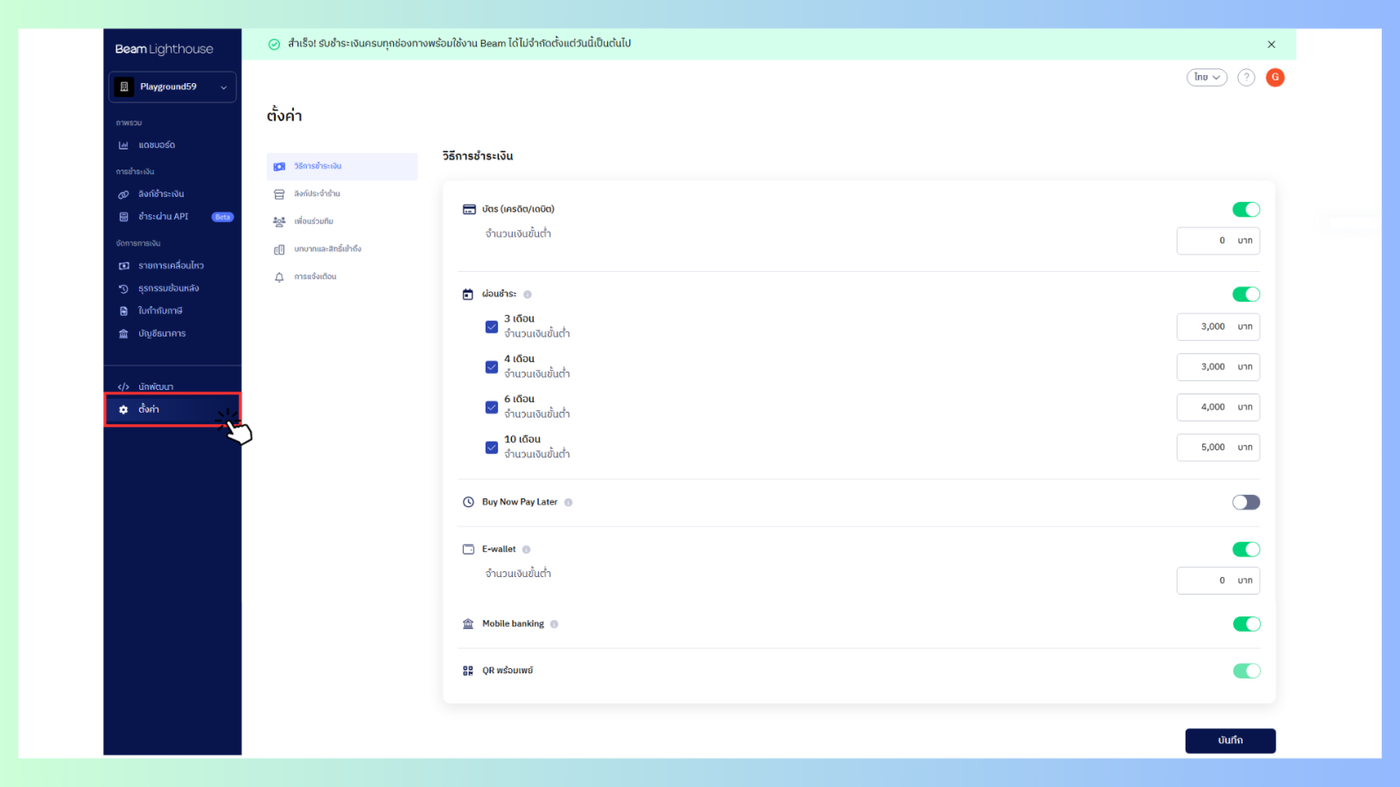1400x787 pixels.
Task: Click the ตั้งค่า page heading
Action: tap(284, 116)
